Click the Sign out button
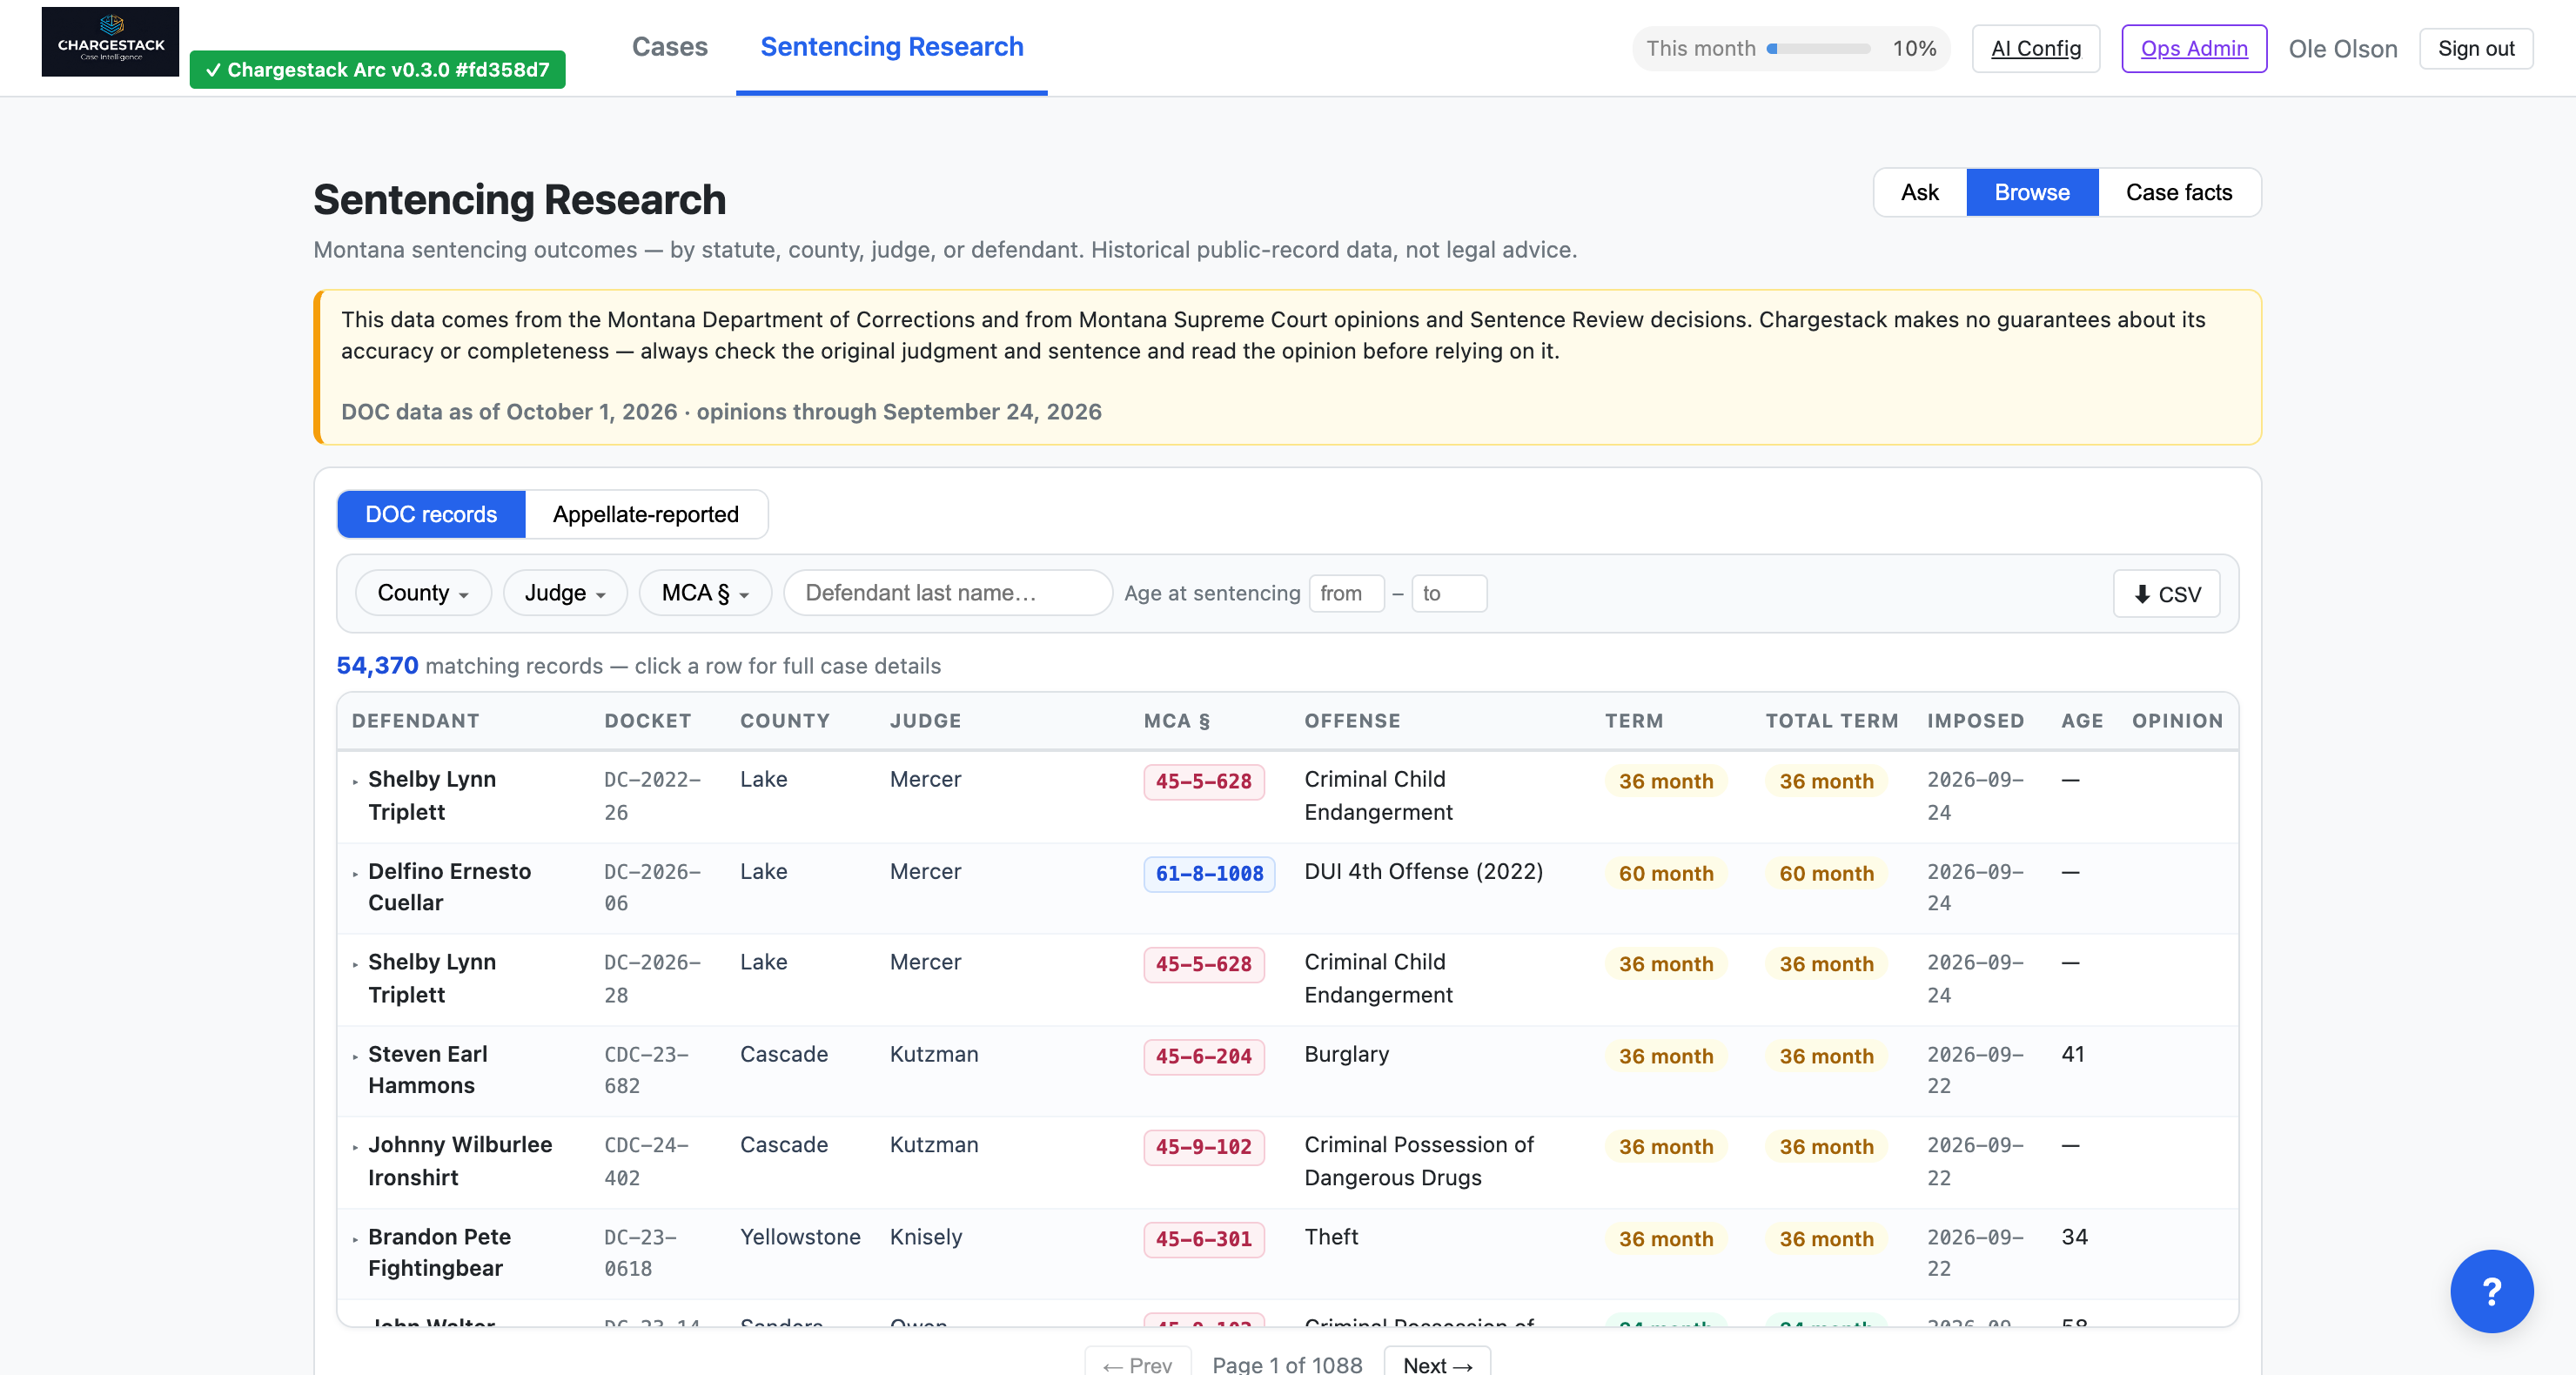Image resolution: width=2576 pixels, height=1375 pixels. tap(2475, 48)
